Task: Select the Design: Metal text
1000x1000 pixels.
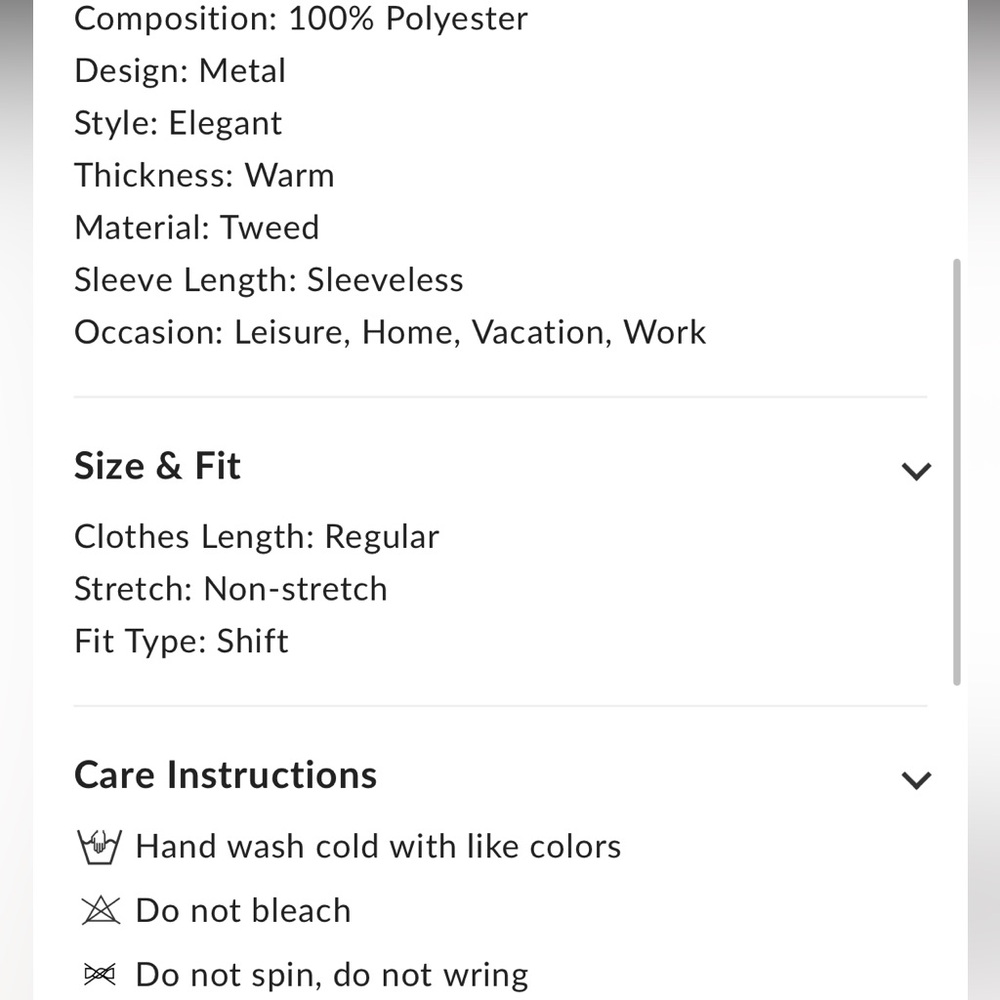Action: coord(180,71)
